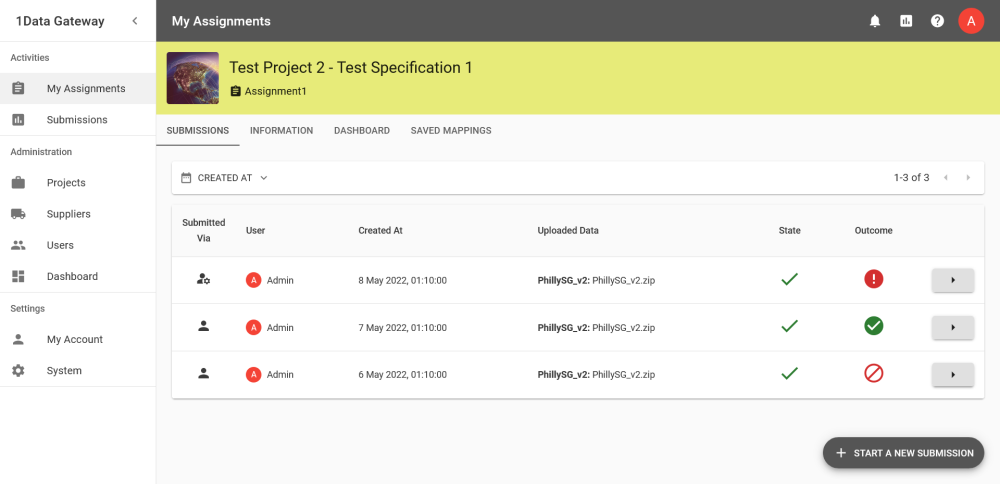Open the chart report icon in header
1000x484 pixels.
tap(906, 21)
